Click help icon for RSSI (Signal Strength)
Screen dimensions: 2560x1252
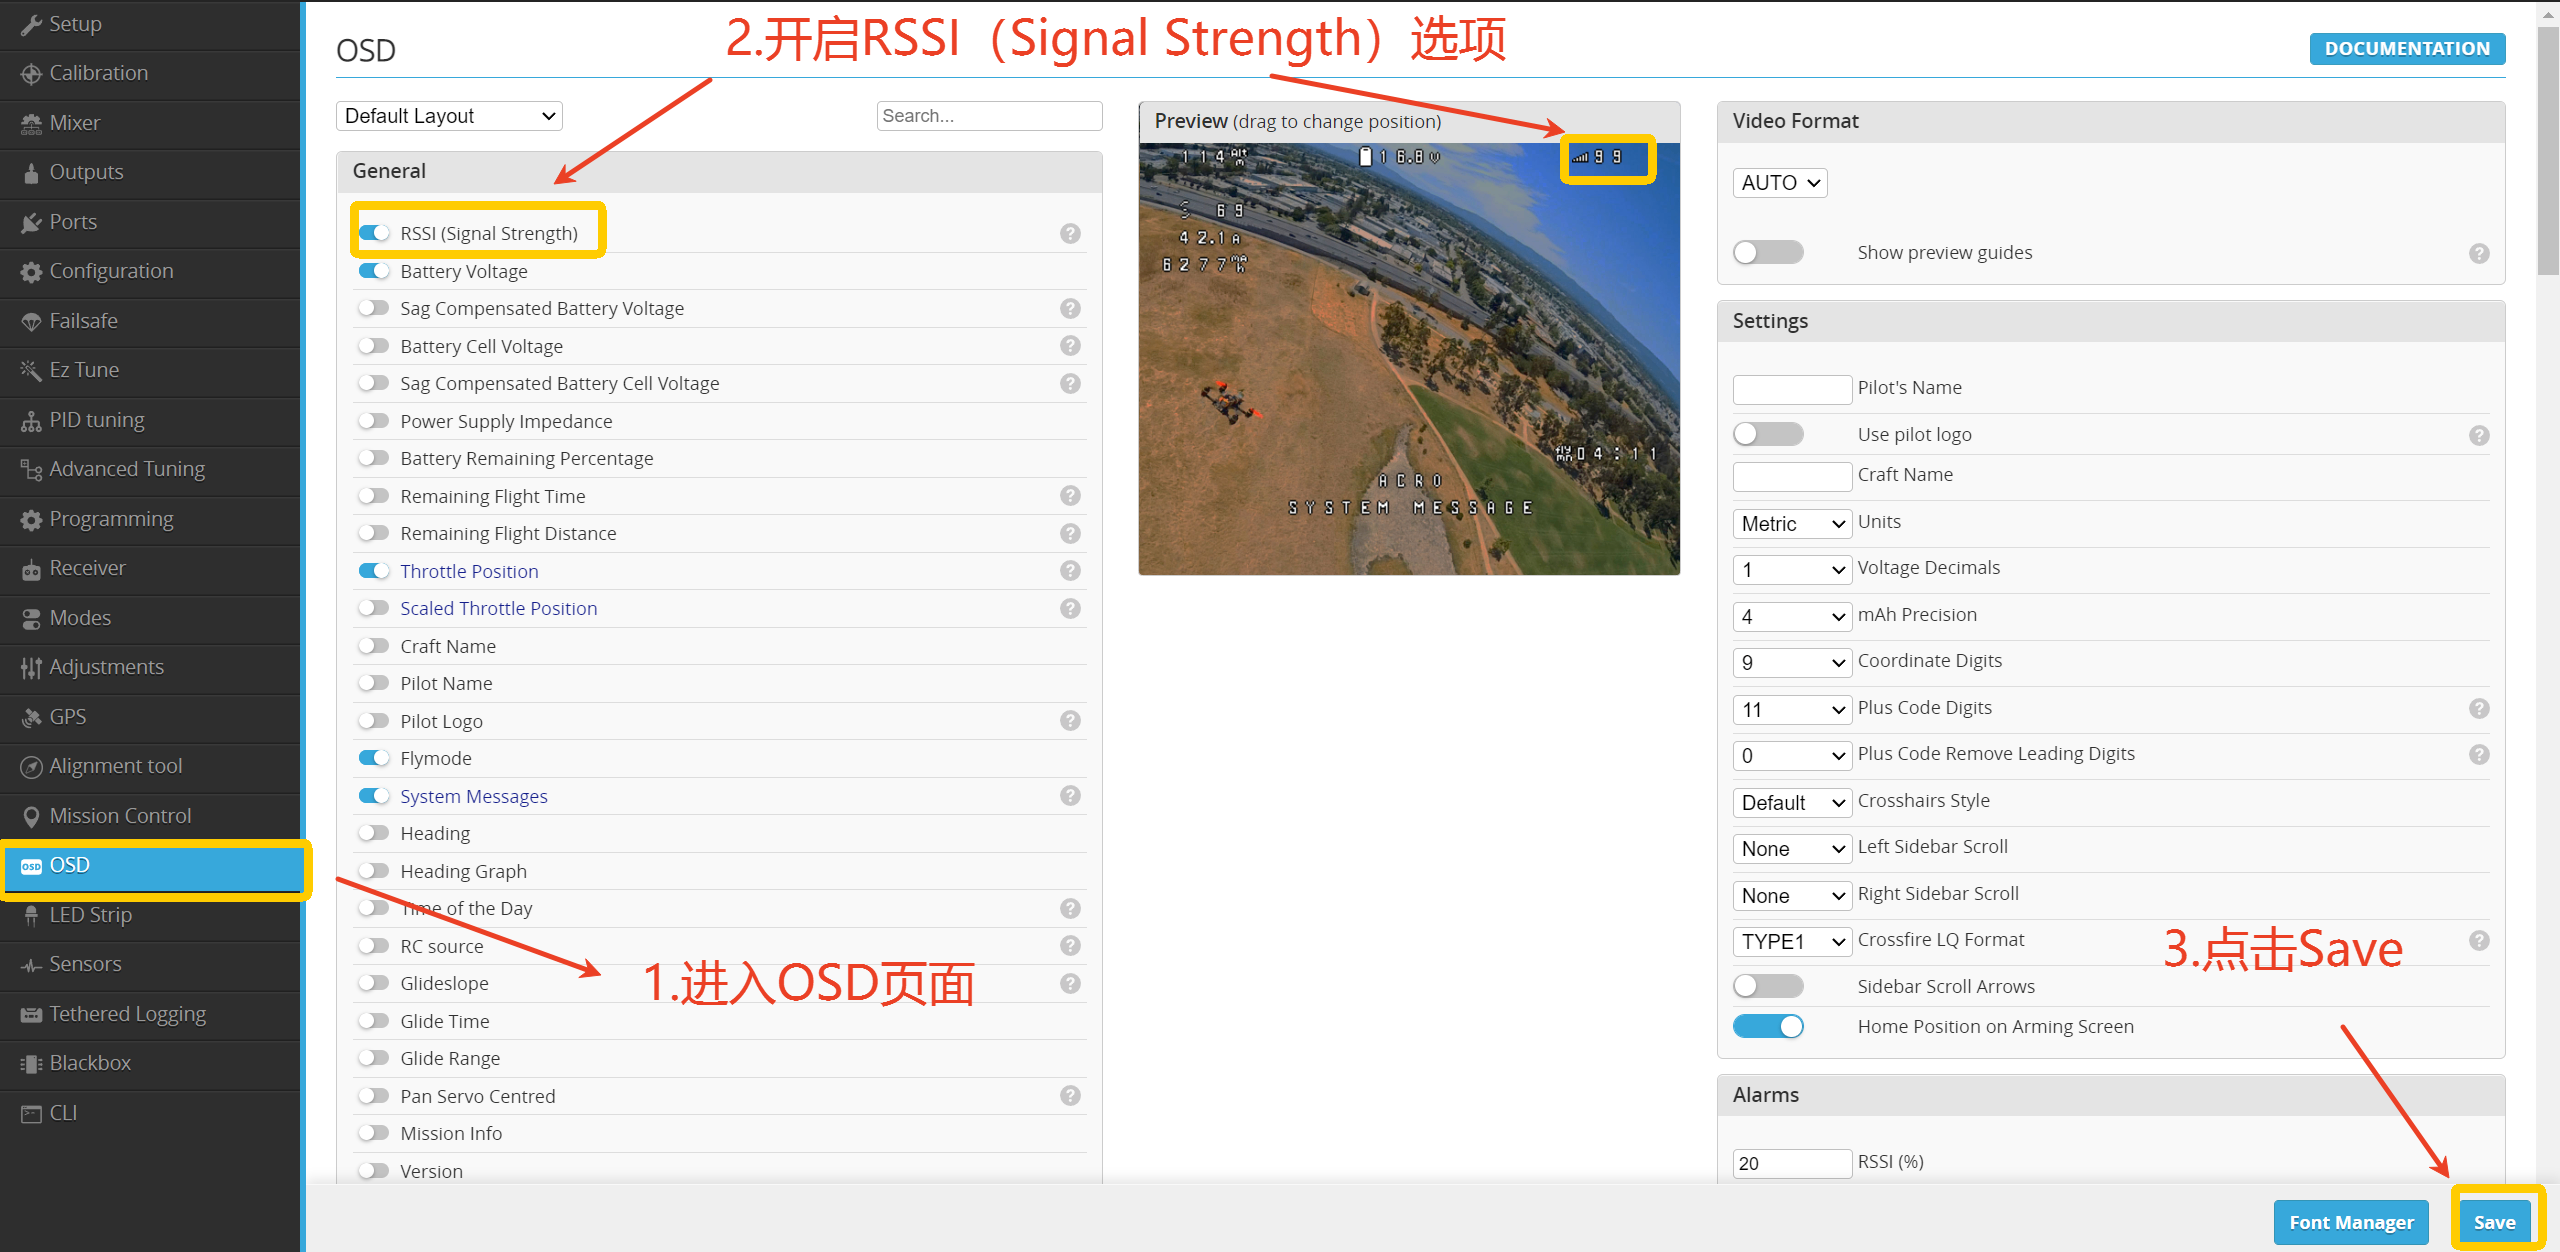pyautogui.click(x=1070, y=233)
